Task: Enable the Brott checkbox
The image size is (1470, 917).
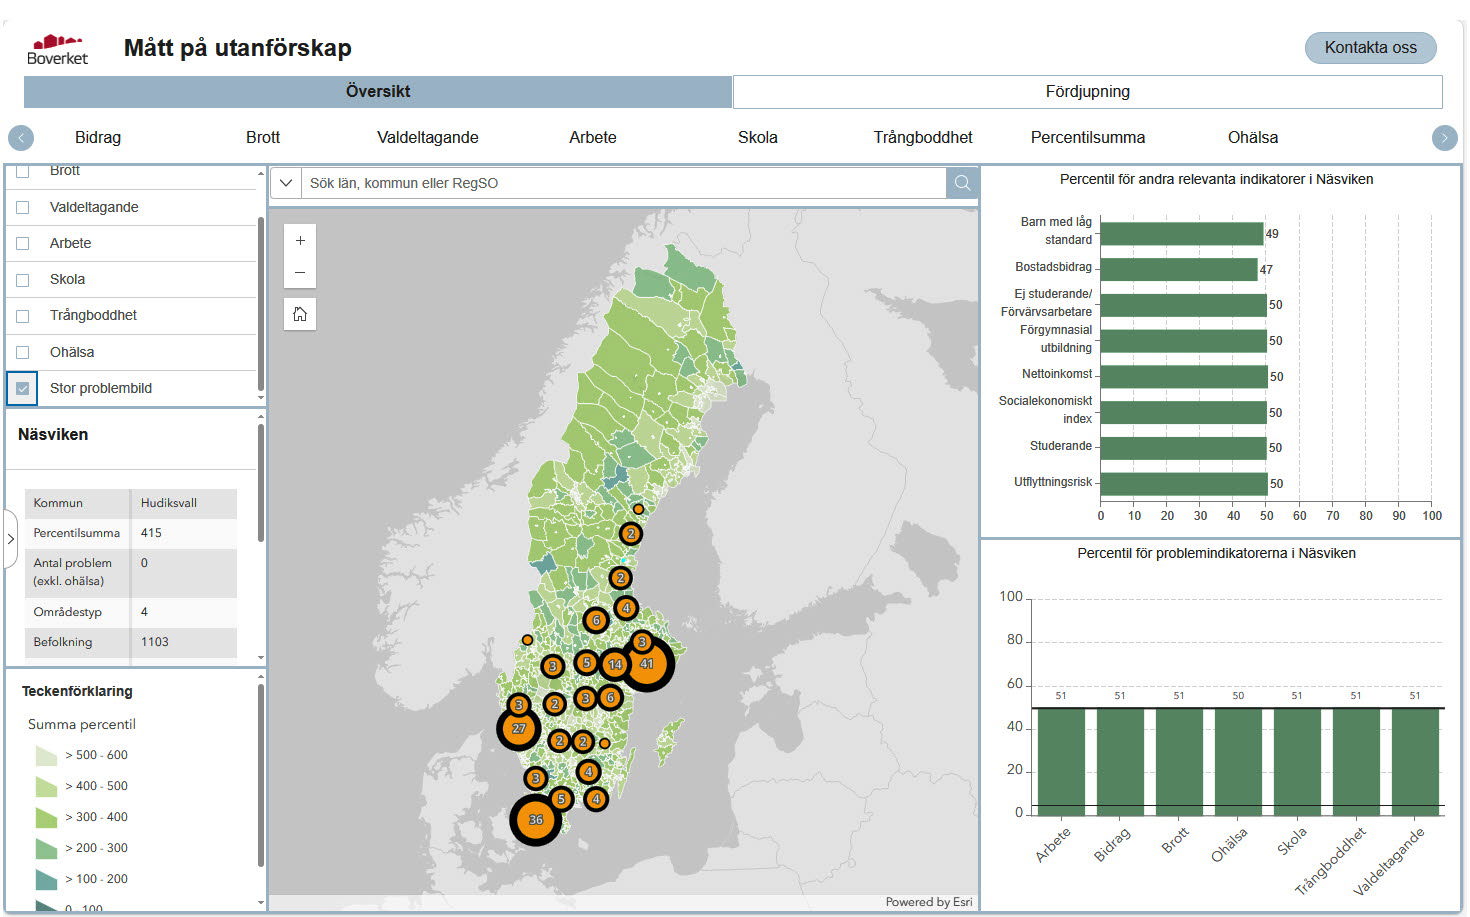Action: pyautogui.click(x=22, y=170)
